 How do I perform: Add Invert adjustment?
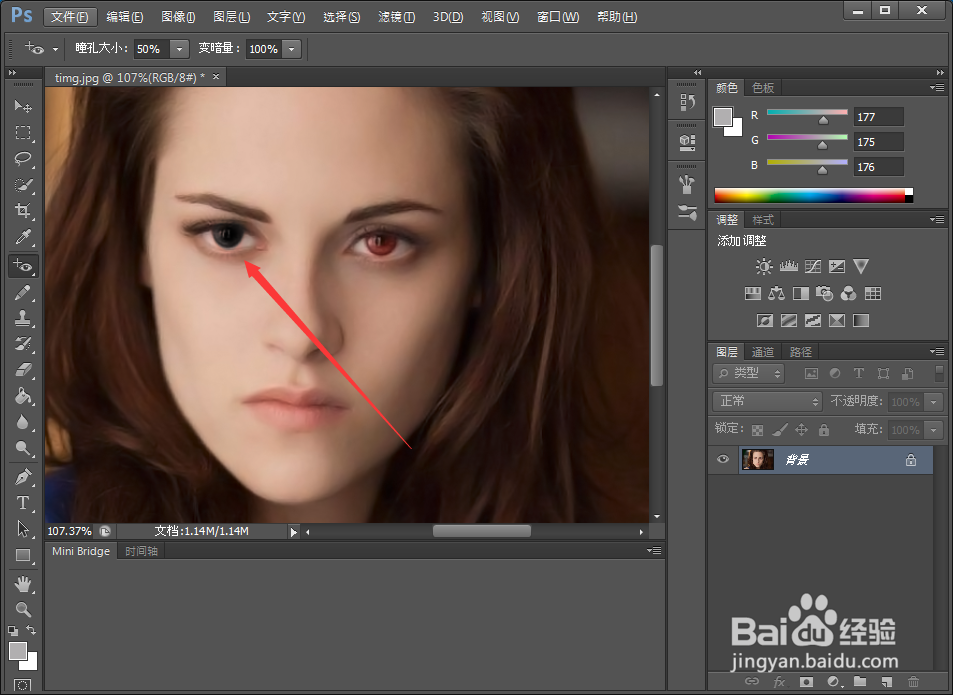tap(765, 320)
